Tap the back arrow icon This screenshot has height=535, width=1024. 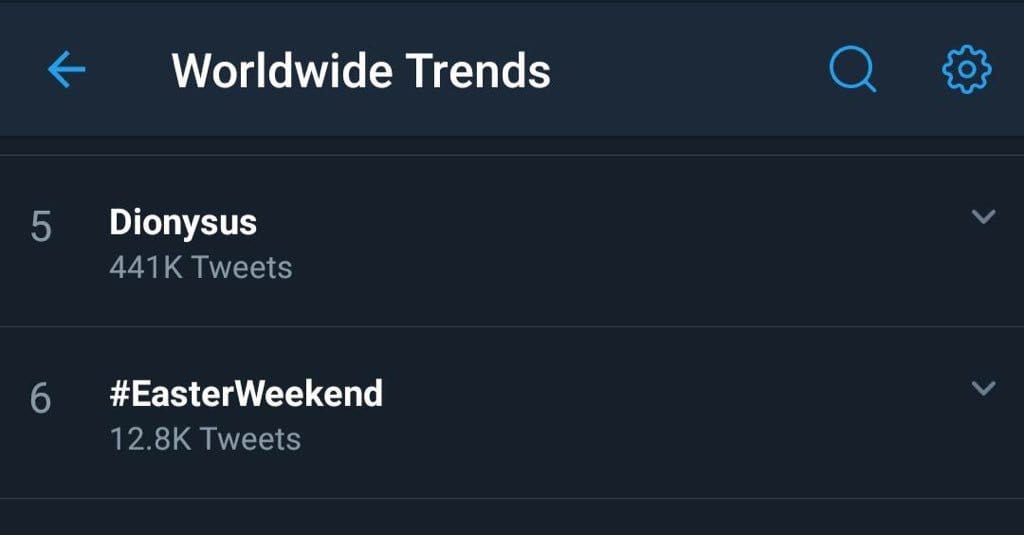[x=66, y=70]
